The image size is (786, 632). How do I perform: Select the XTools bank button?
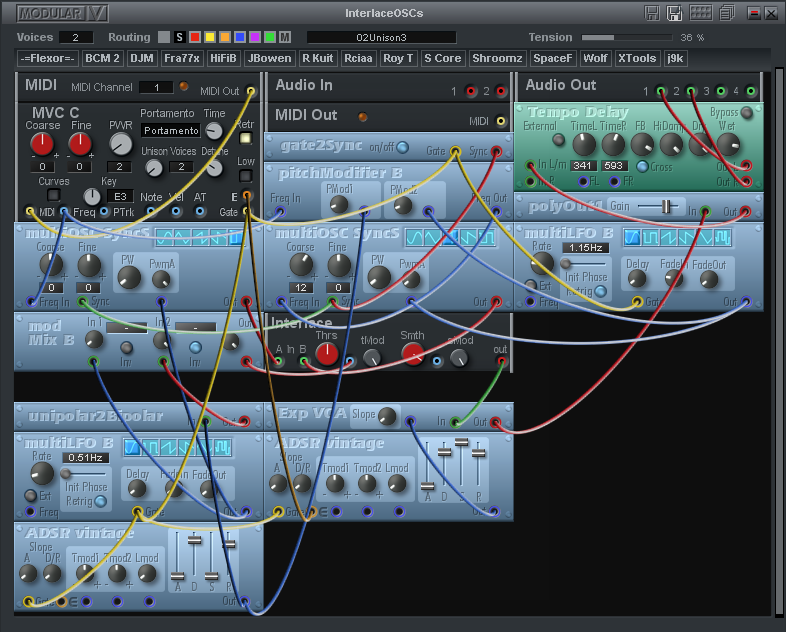(638, 58)
